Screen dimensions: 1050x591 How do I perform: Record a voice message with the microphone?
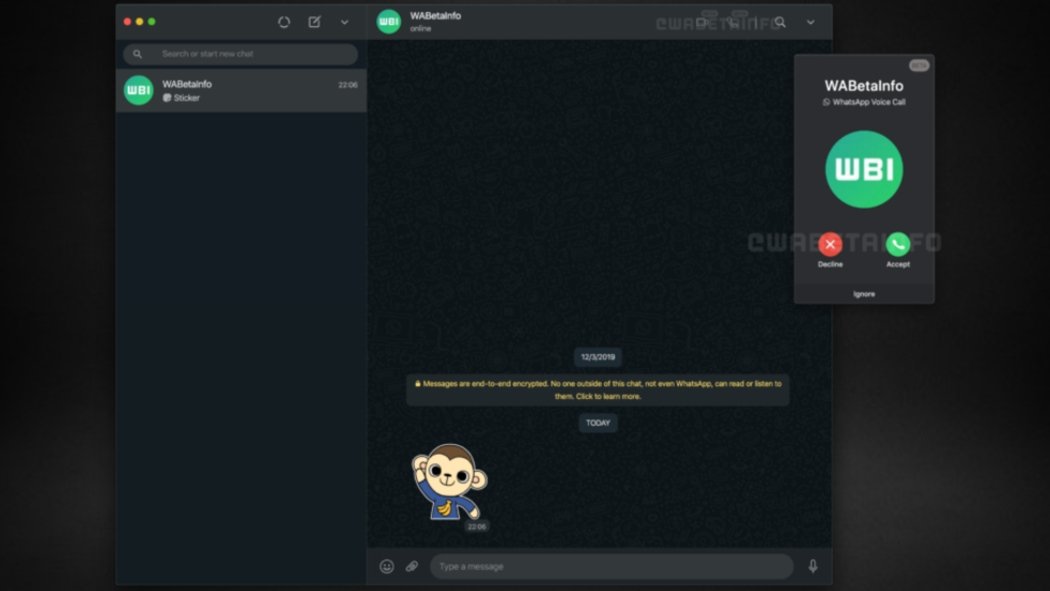click(x=812, y=566)
